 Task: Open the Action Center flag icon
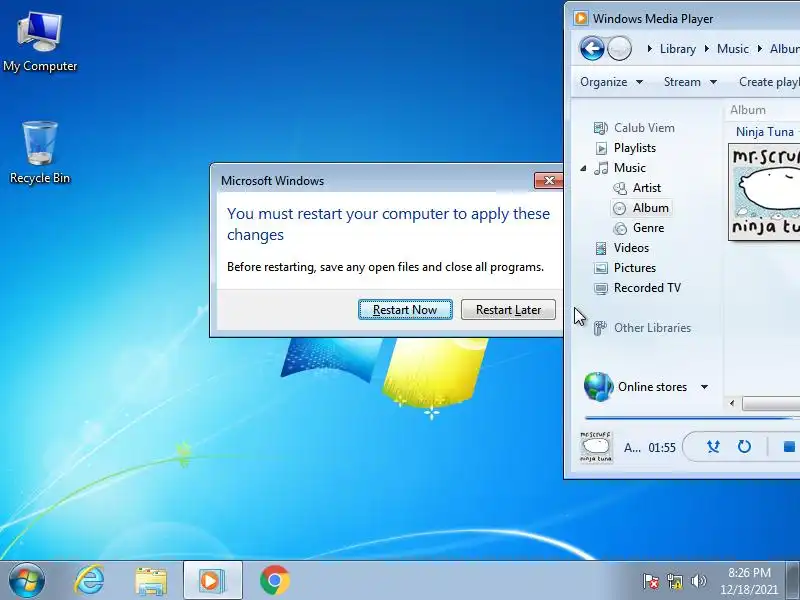pos(651,581)
